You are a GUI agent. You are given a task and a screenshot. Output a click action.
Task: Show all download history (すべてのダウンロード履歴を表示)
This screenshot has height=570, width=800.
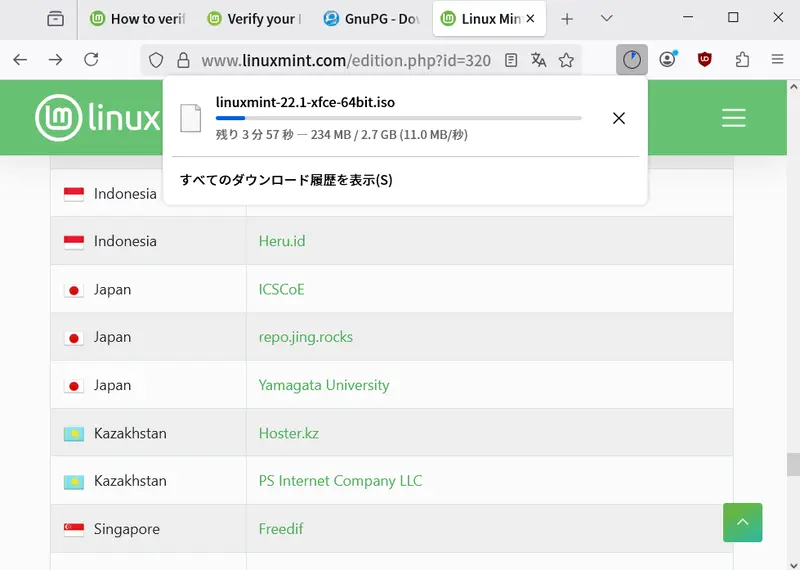pyautogui.click(x=286, y=180)
